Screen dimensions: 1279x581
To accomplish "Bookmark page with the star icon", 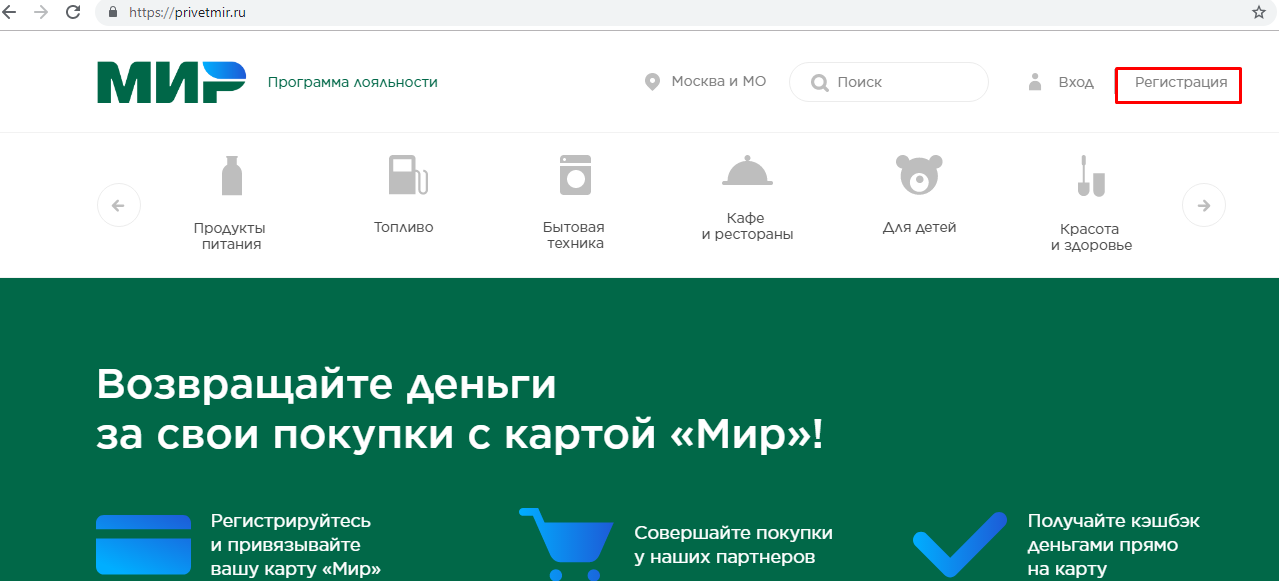I will (x=1259, y=13).
